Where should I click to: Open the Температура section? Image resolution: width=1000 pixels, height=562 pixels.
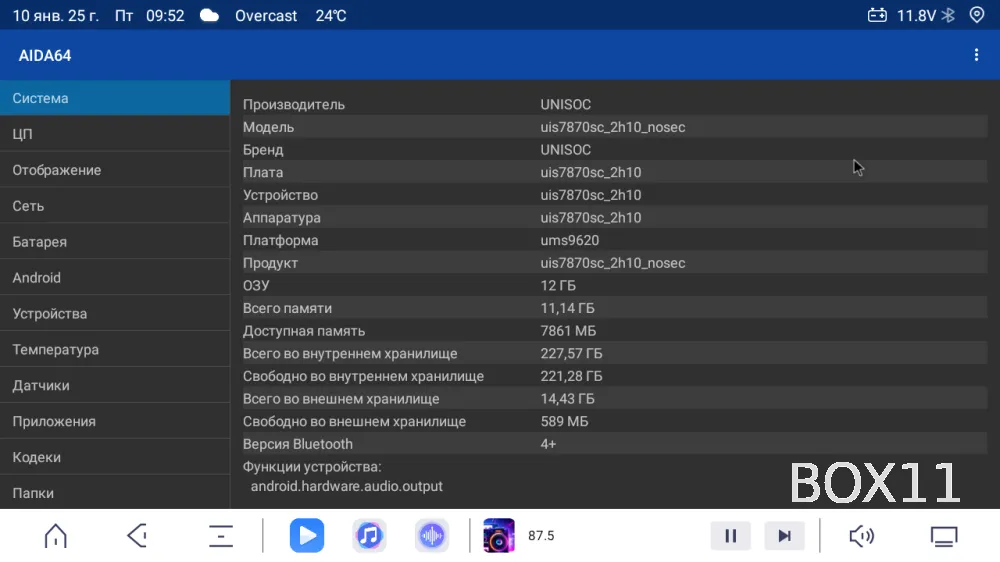[115, 350]
